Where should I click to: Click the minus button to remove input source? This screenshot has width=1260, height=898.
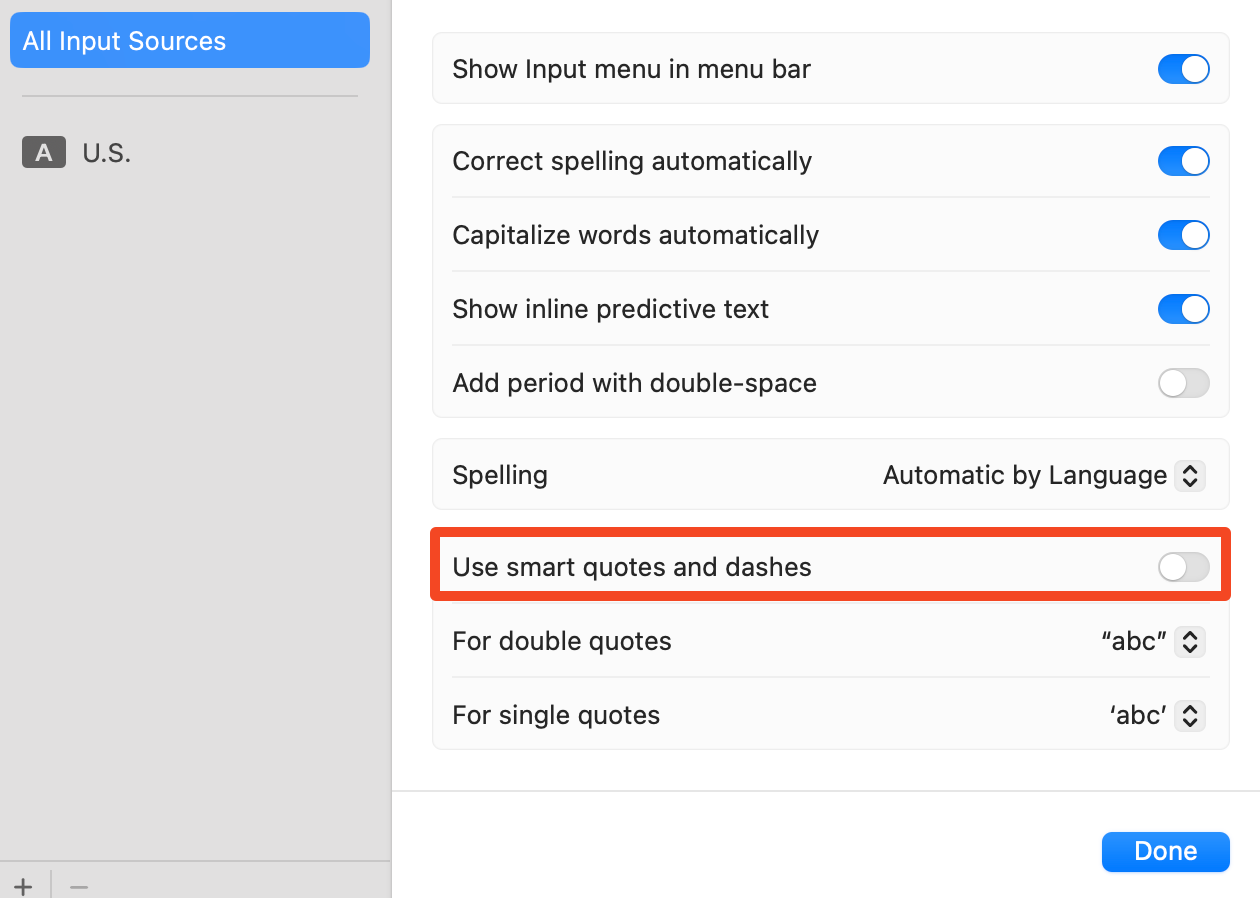click(79, 886)
